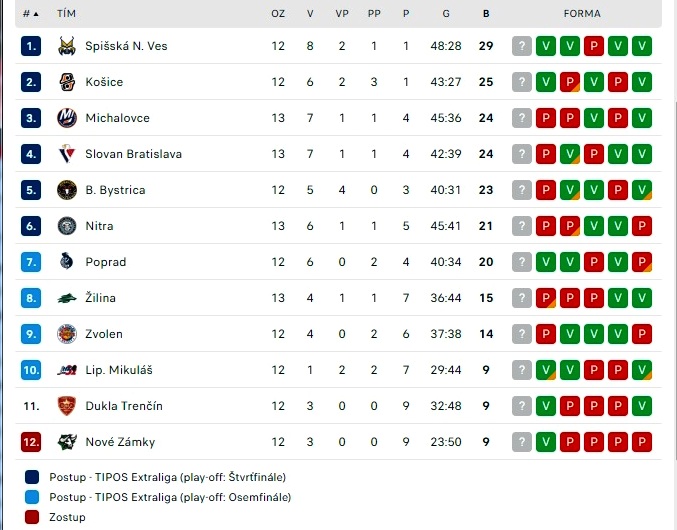677x530 pixels.
Task: Sort standings by OZ column header
Action: point(278,14)
